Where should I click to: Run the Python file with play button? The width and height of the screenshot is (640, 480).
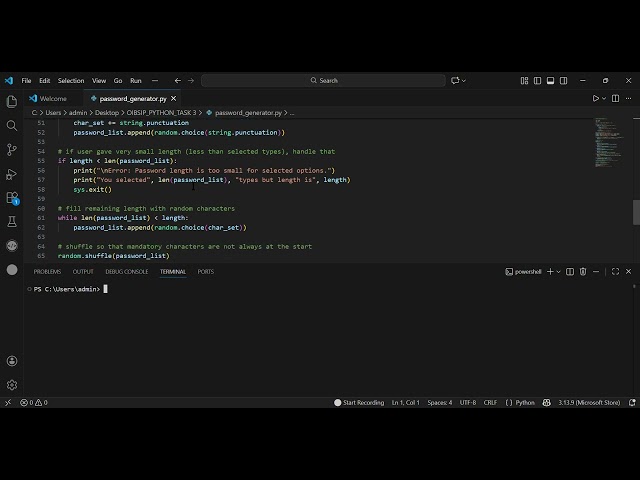tap(596, 98)
